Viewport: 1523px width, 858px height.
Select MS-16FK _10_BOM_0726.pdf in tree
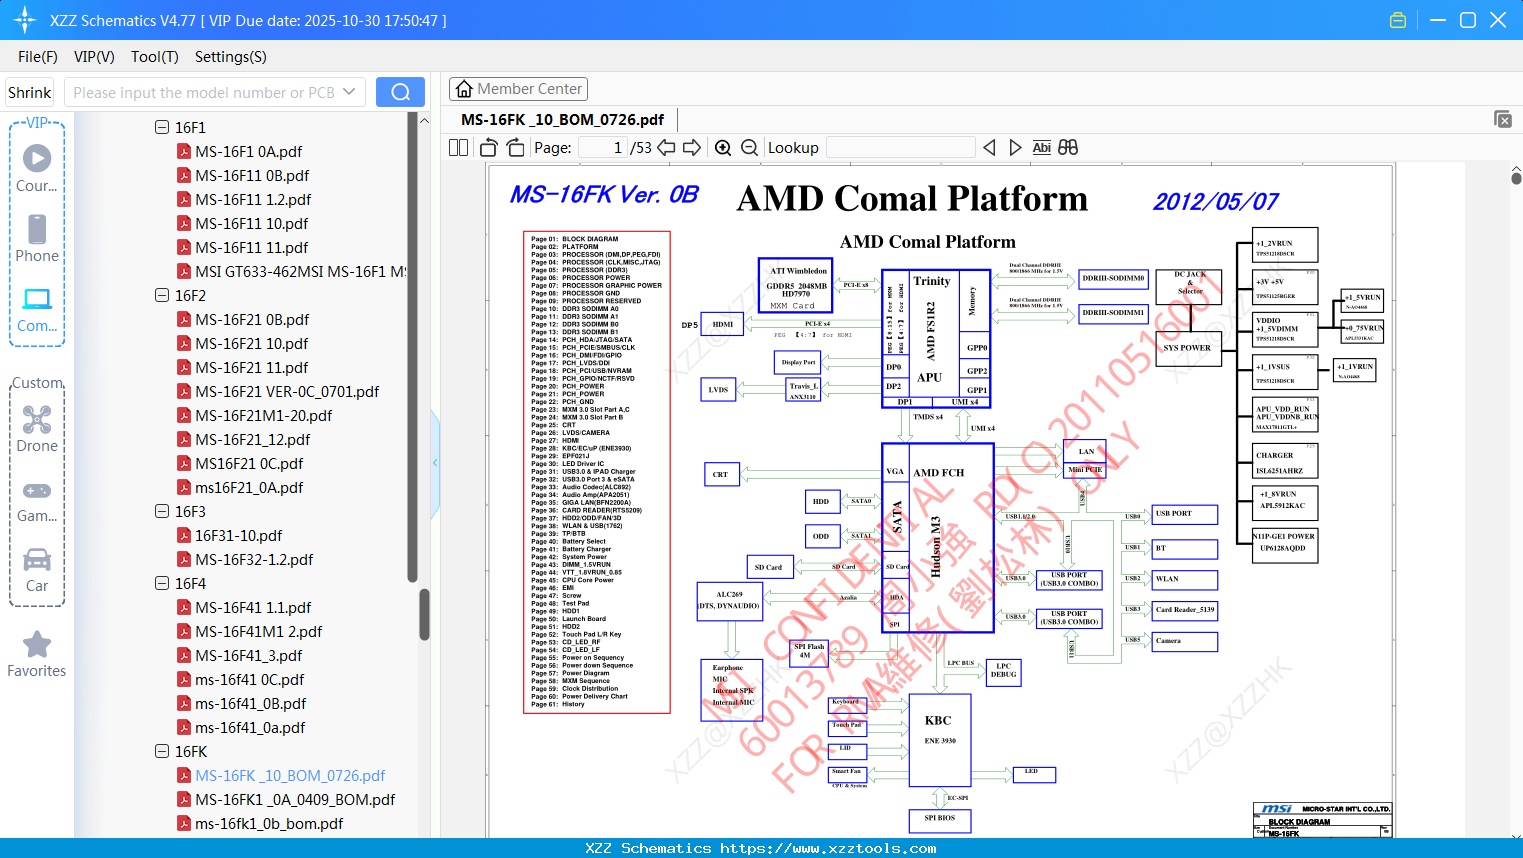[x=290, y=775]
